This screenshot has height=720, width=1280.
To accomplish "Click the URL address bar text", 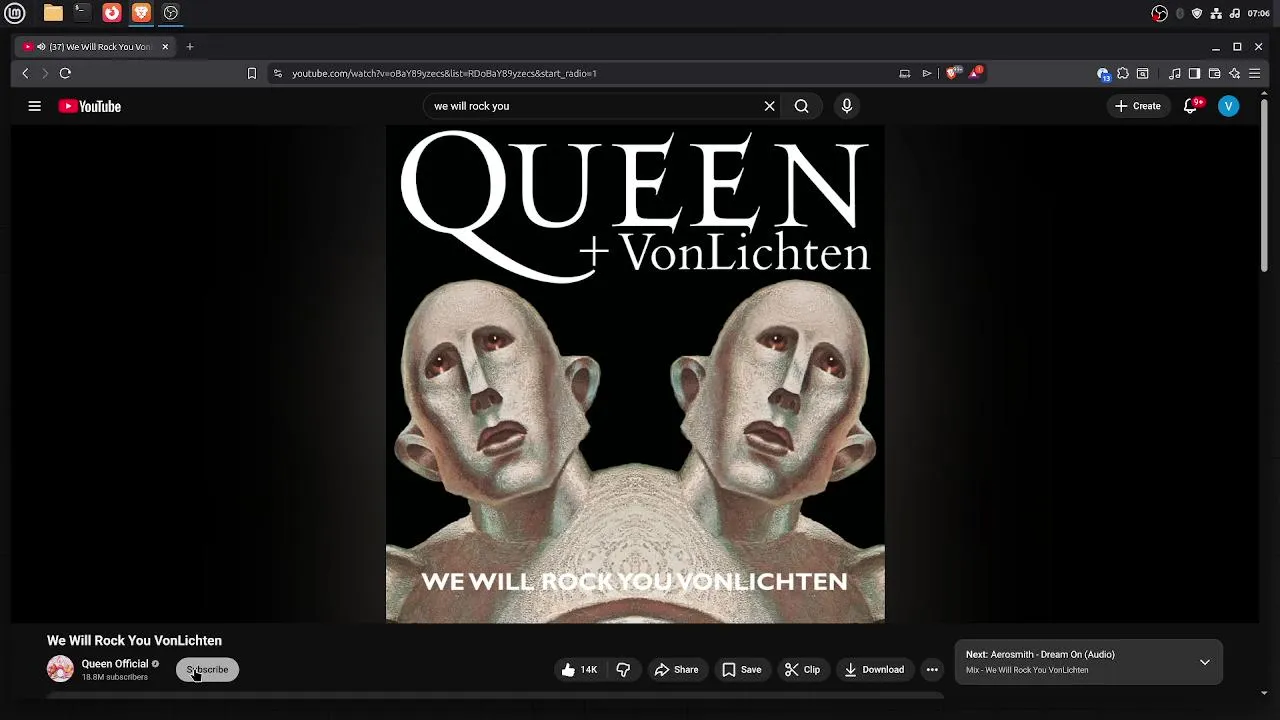I will coord(444,73).
